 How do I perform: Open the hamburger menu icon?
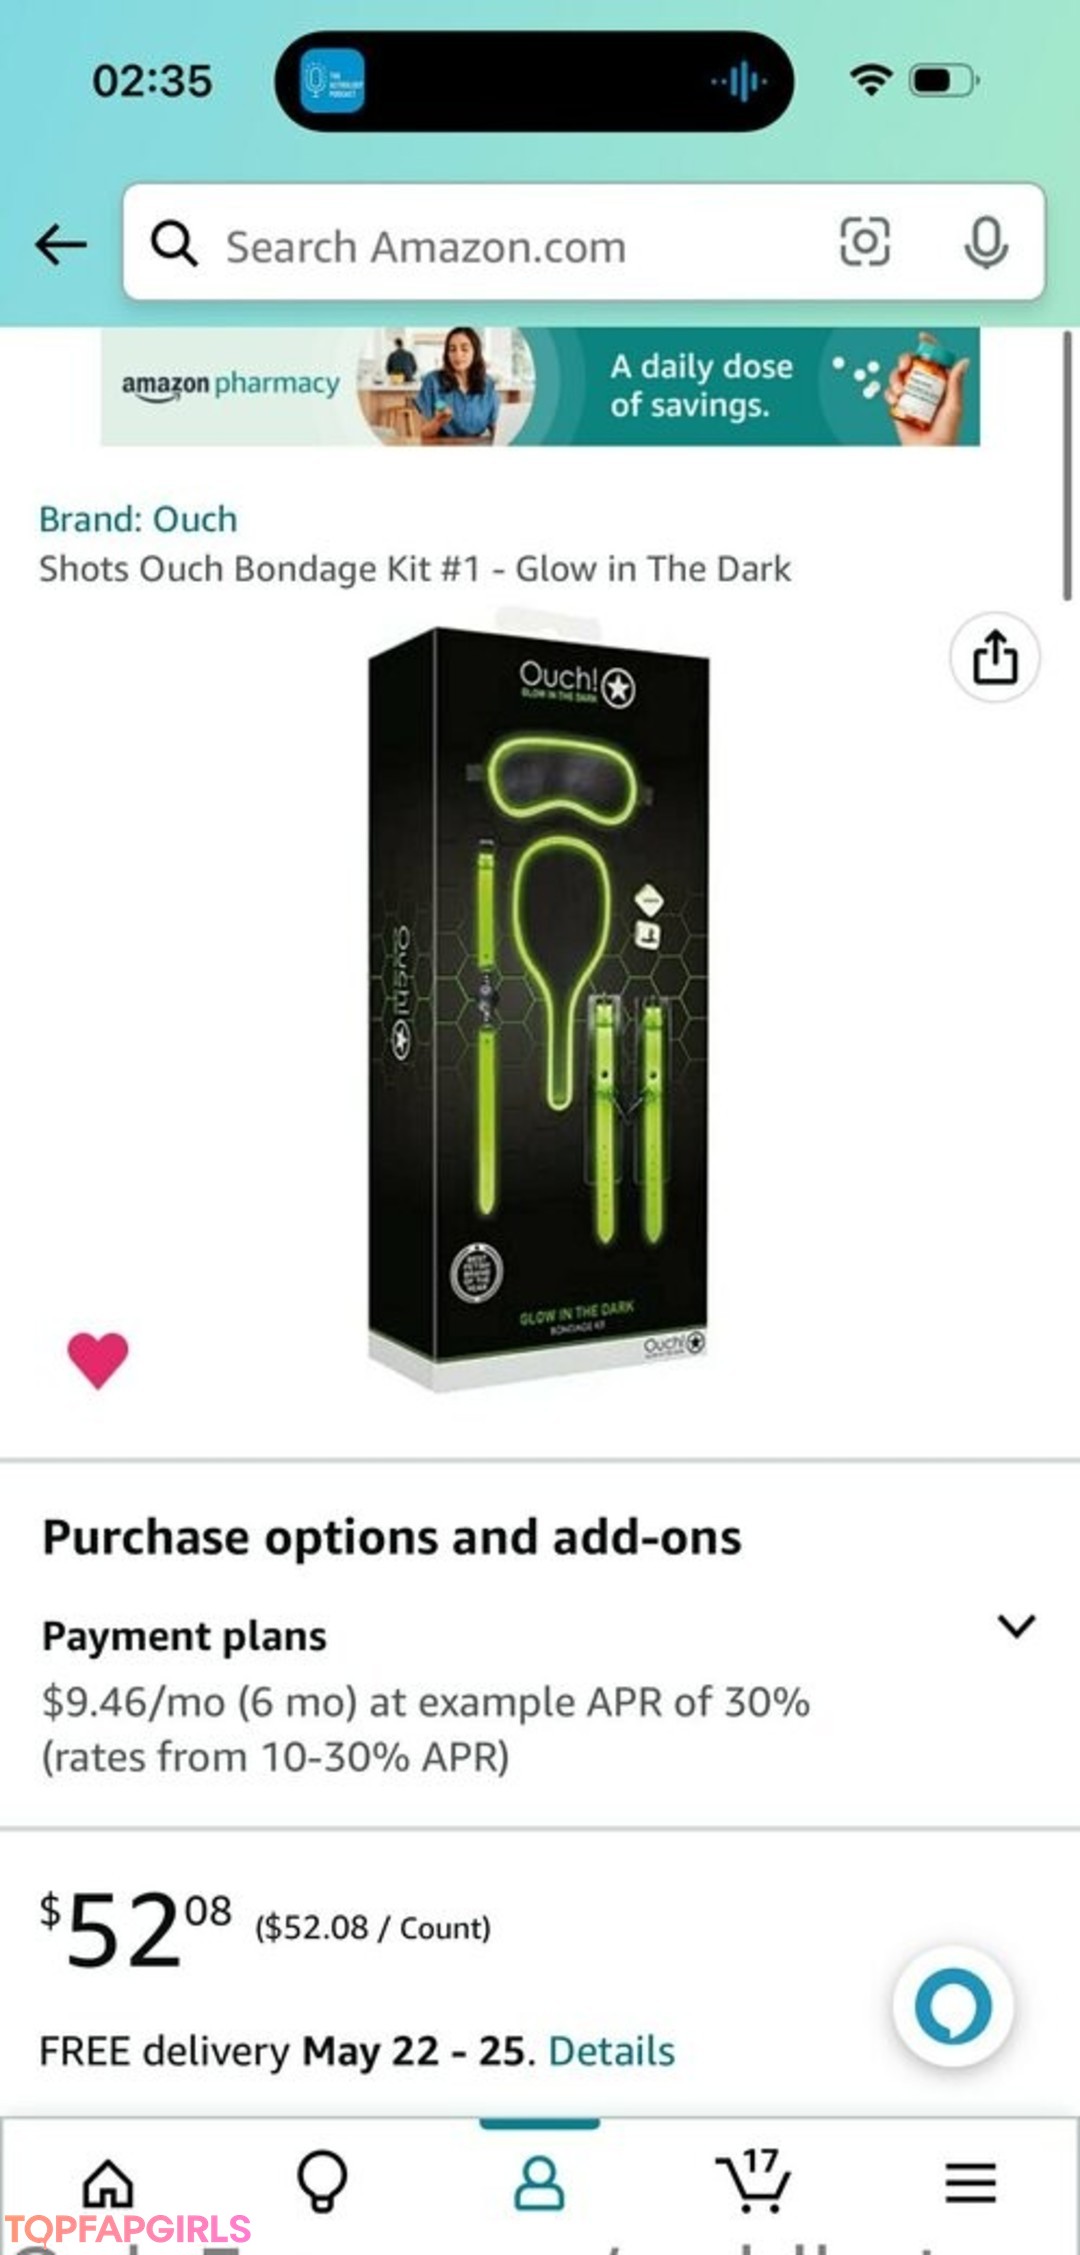point(971,2182)
